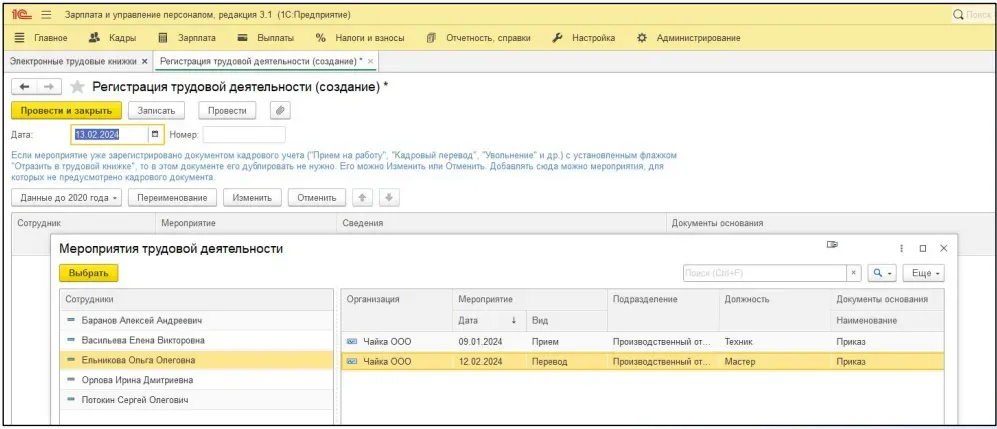
Task: Open the magnifier search dropdown
Action: tap(882, 273)
